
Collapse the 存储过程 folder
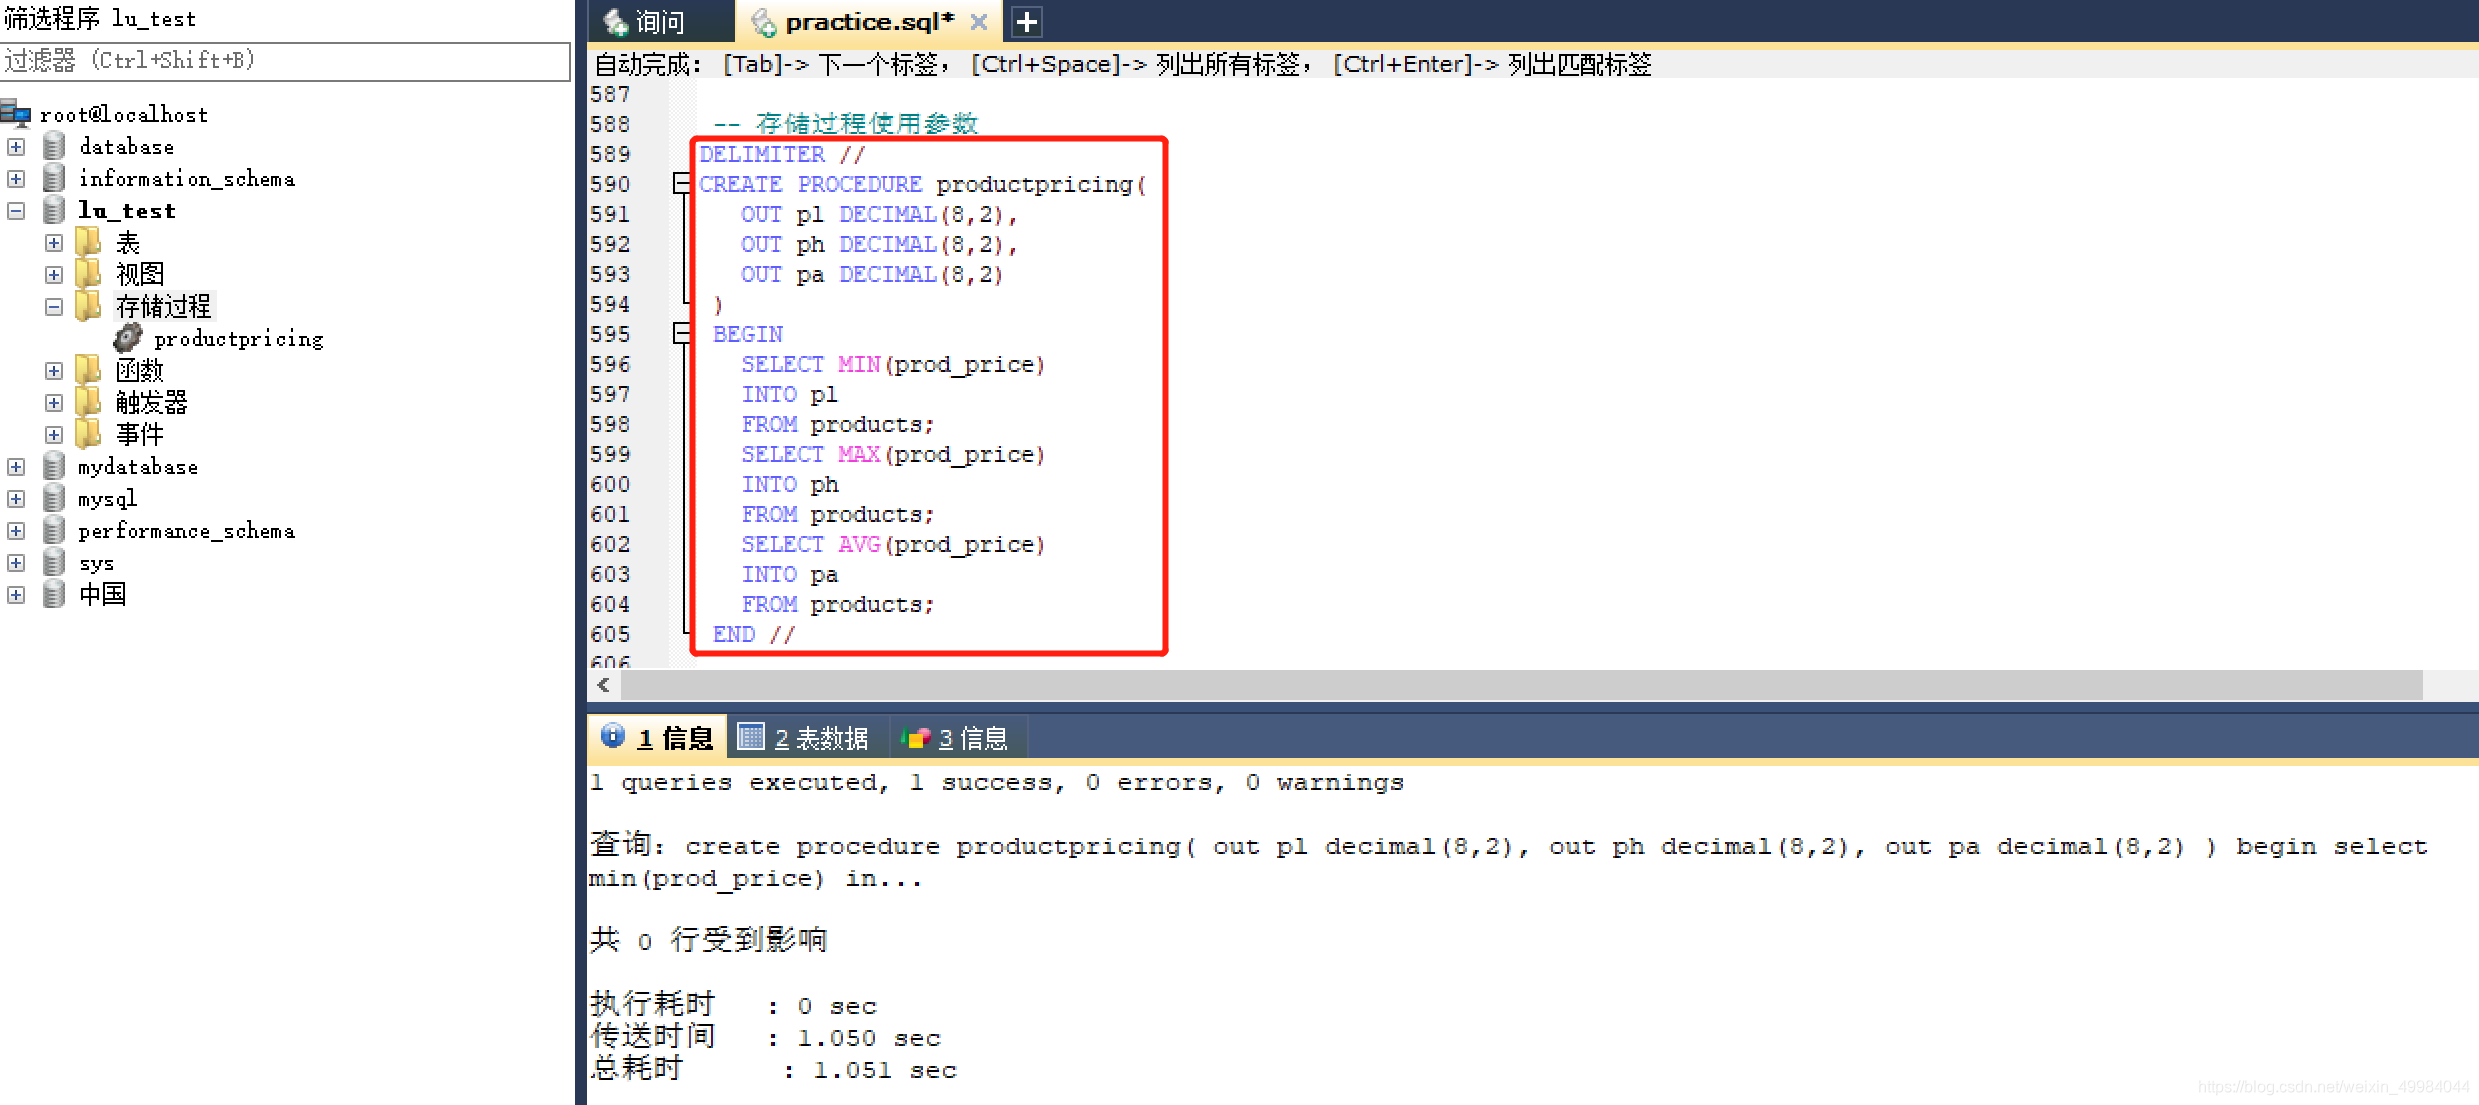54,307
